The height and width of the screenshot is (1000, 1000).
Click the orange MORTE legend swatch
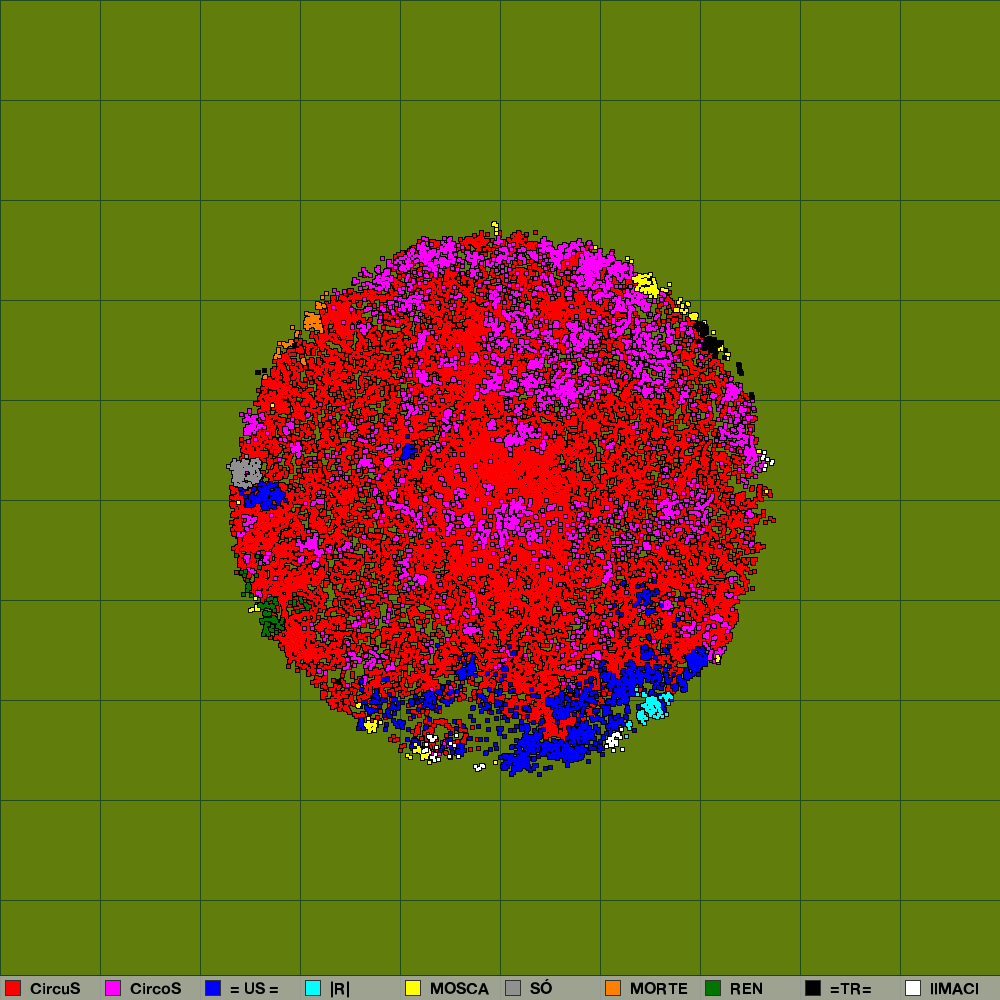[x=613, y=988]
